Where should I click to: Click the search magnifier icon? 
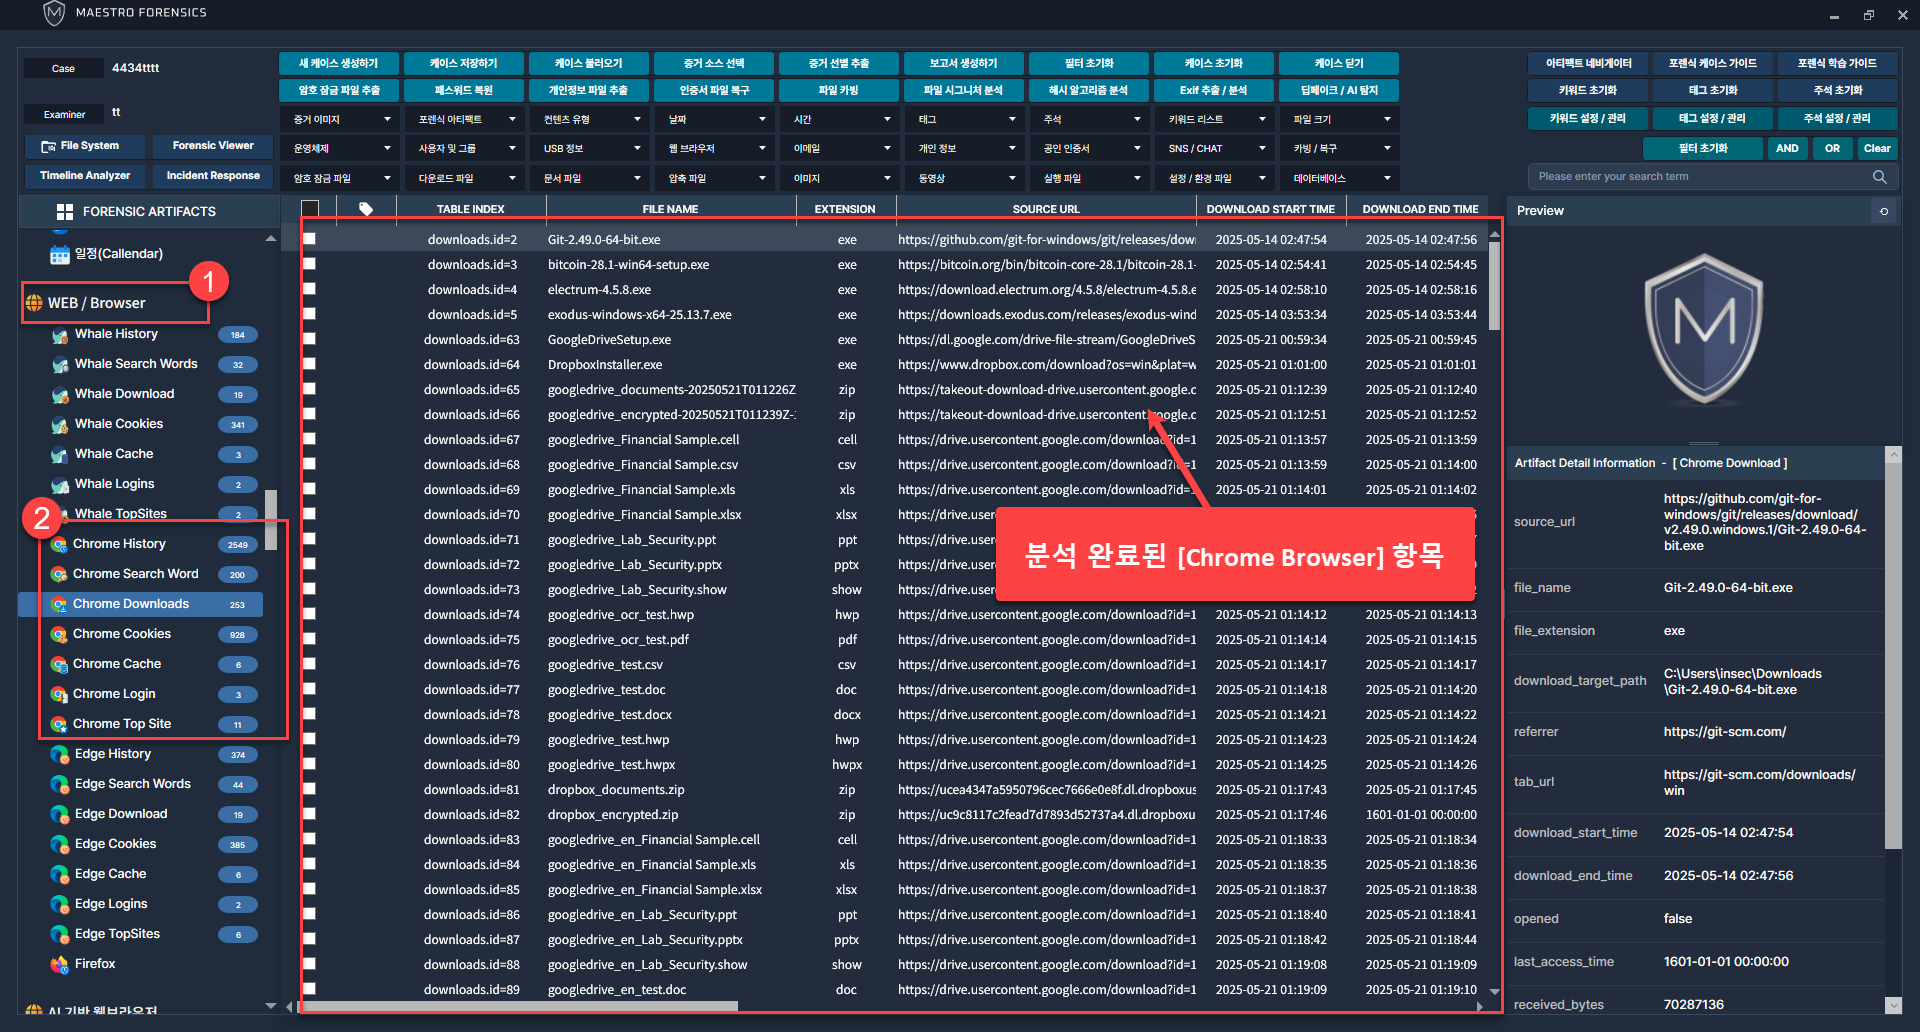pyautogui.click(x=1879, y=177)
